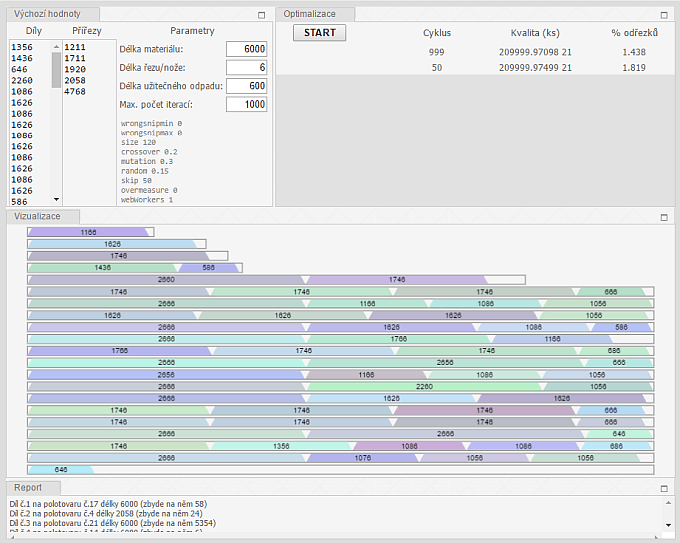This screenshot has height=543, width=680.
Task: Select value 1920 in Přířezy list
Action: [75, 69]
